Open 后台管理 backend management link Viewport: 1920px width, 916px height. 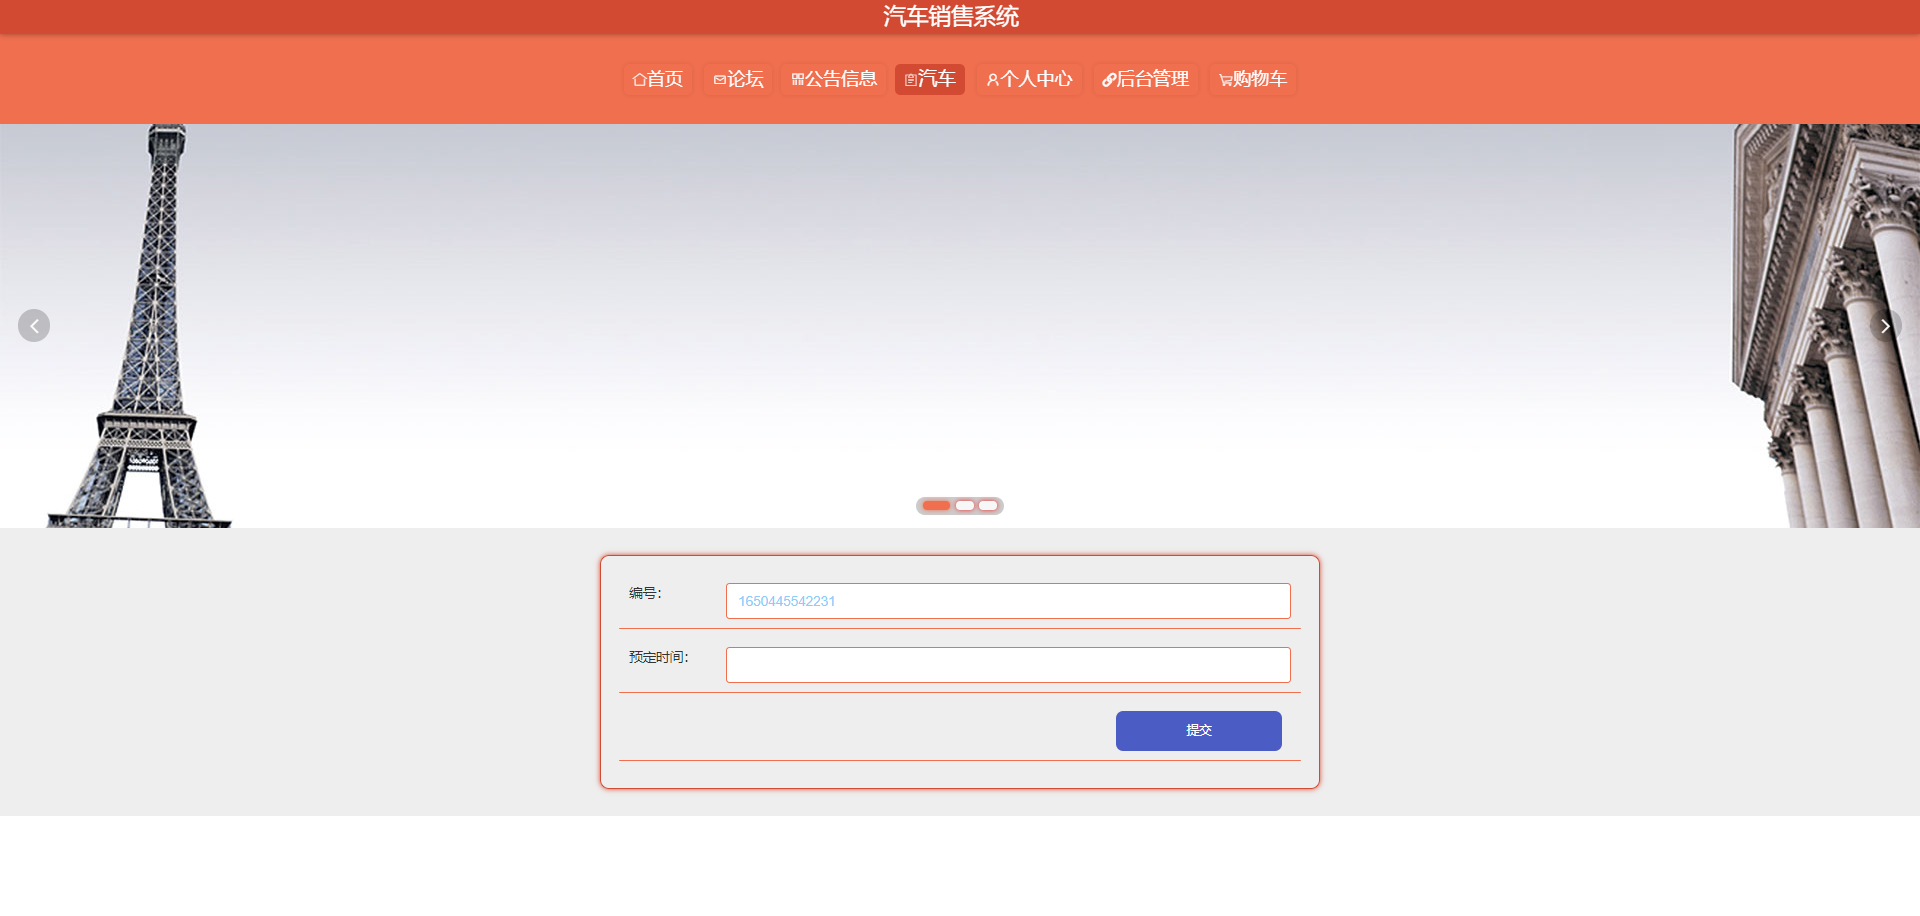pos(1146,79)
